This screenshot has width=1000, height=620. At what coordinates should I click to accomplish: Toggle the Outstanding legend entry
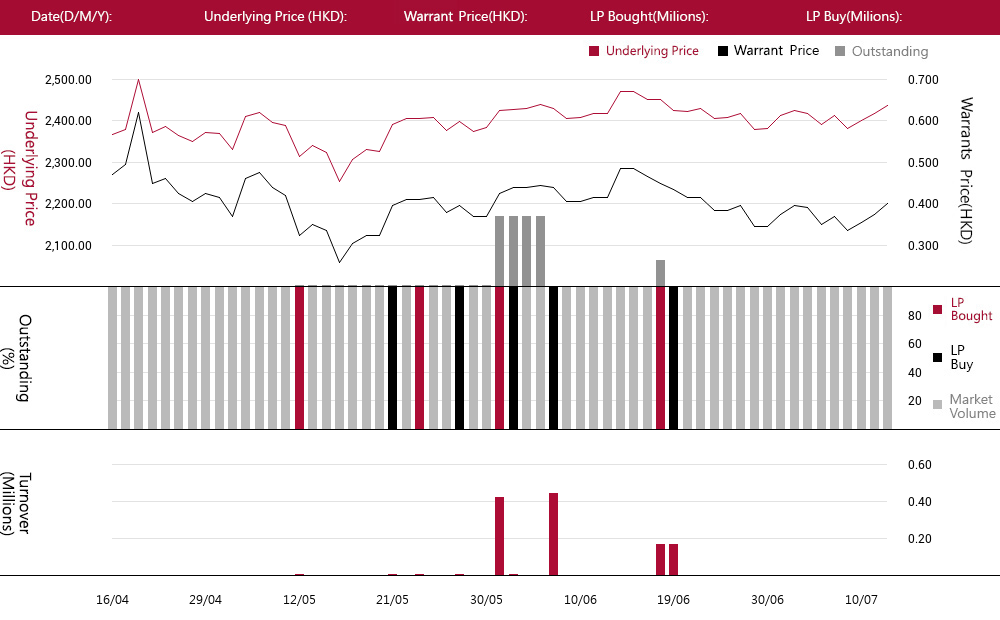pyautogui.click(x=881, y=51)
